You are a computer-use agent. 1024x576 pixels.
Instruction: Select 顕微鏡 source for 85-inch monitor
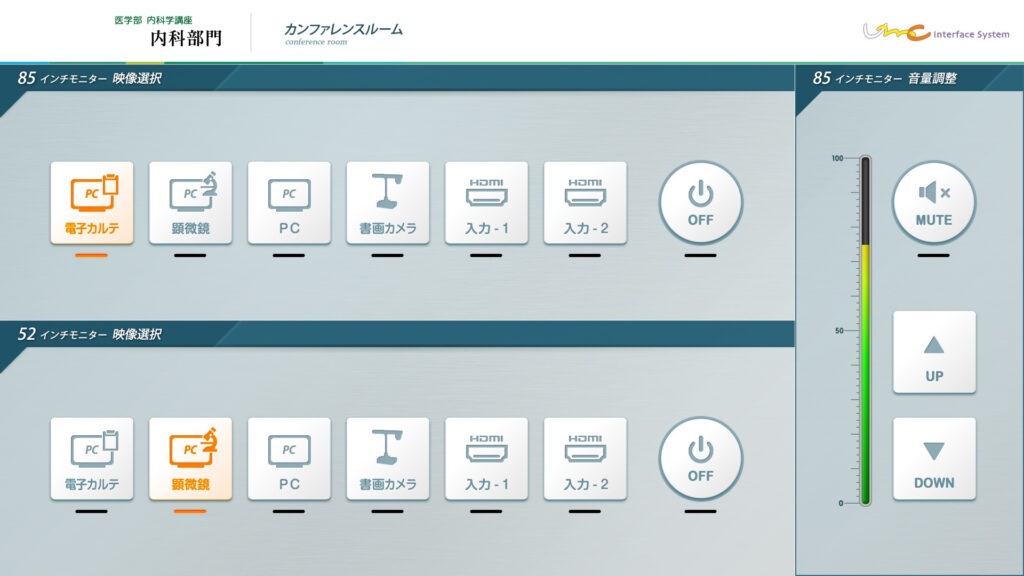pos(190,203)
